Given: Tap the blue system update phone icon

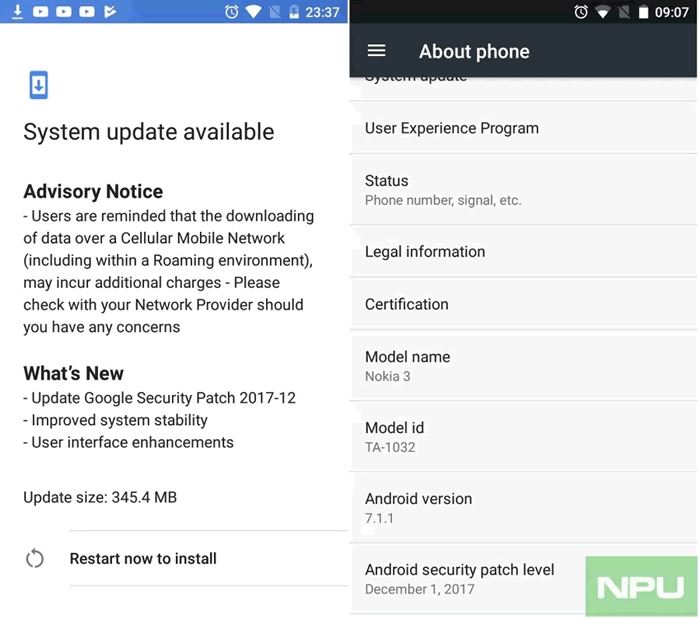Looking at the screenshot, I should [x=37, y=85].
